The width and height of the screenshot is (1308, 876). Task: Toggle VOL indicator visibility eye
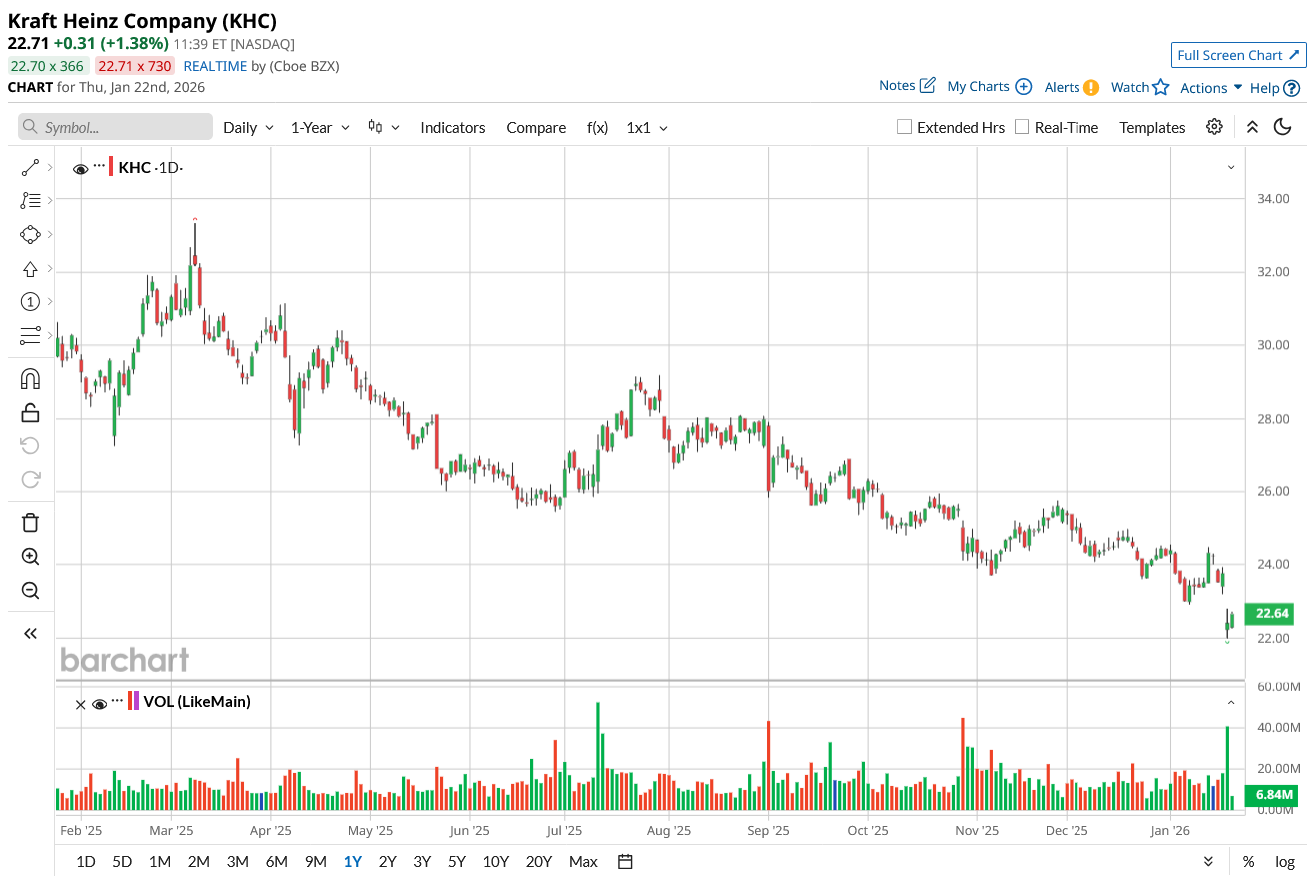99,704
